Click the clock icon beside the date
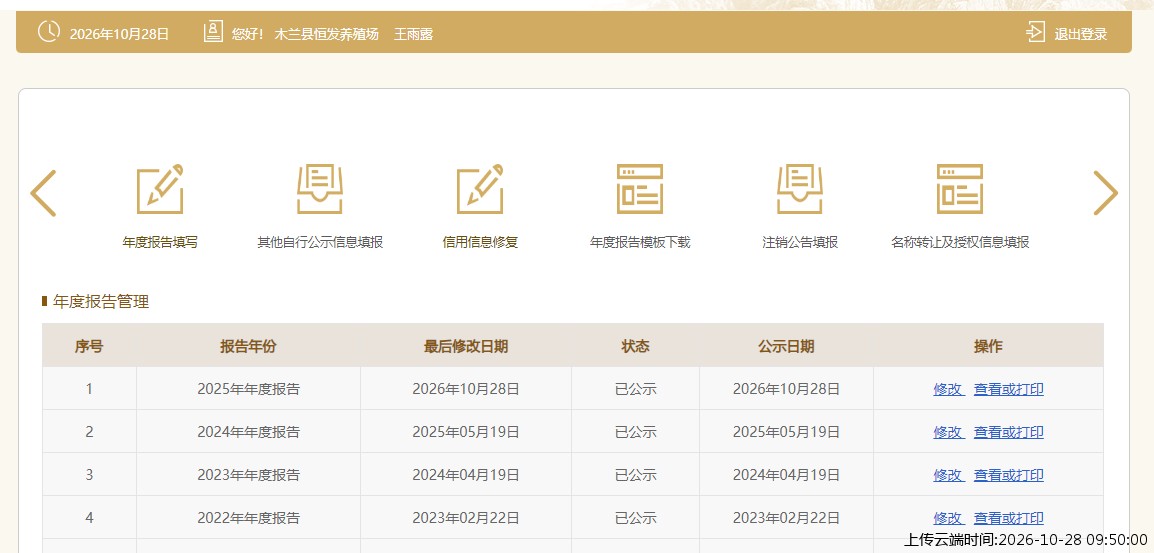Viewport: 1154px width, 553px height. point(49,32)
